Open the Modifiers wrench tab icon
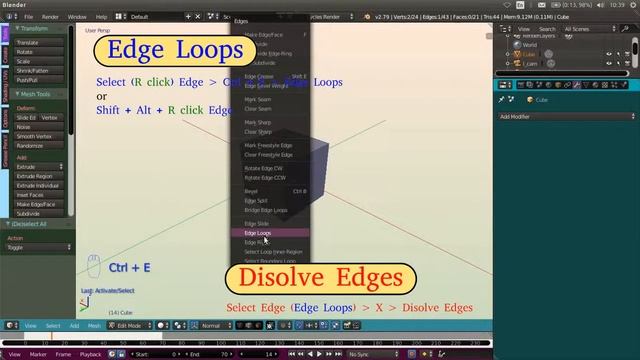 pos(577,84)
